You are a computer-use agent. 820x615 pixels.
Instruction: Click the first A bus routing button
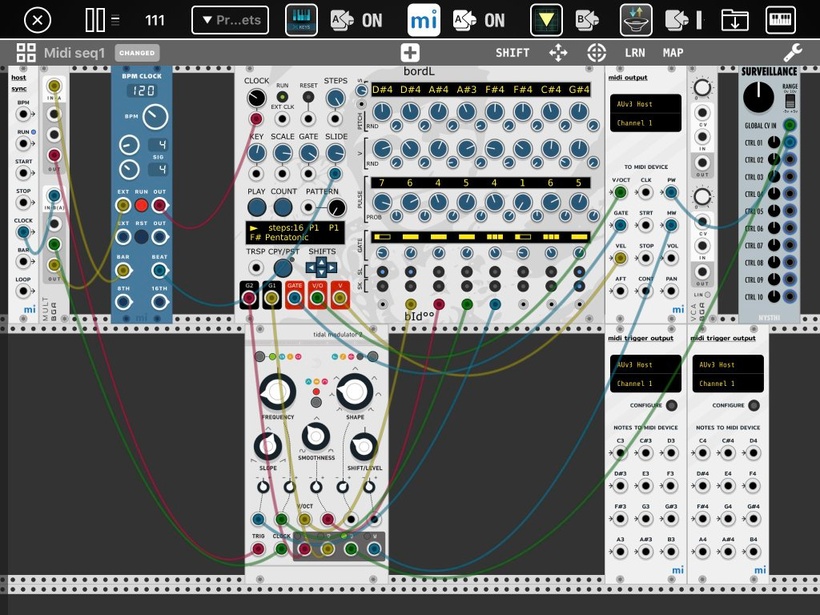343,20
